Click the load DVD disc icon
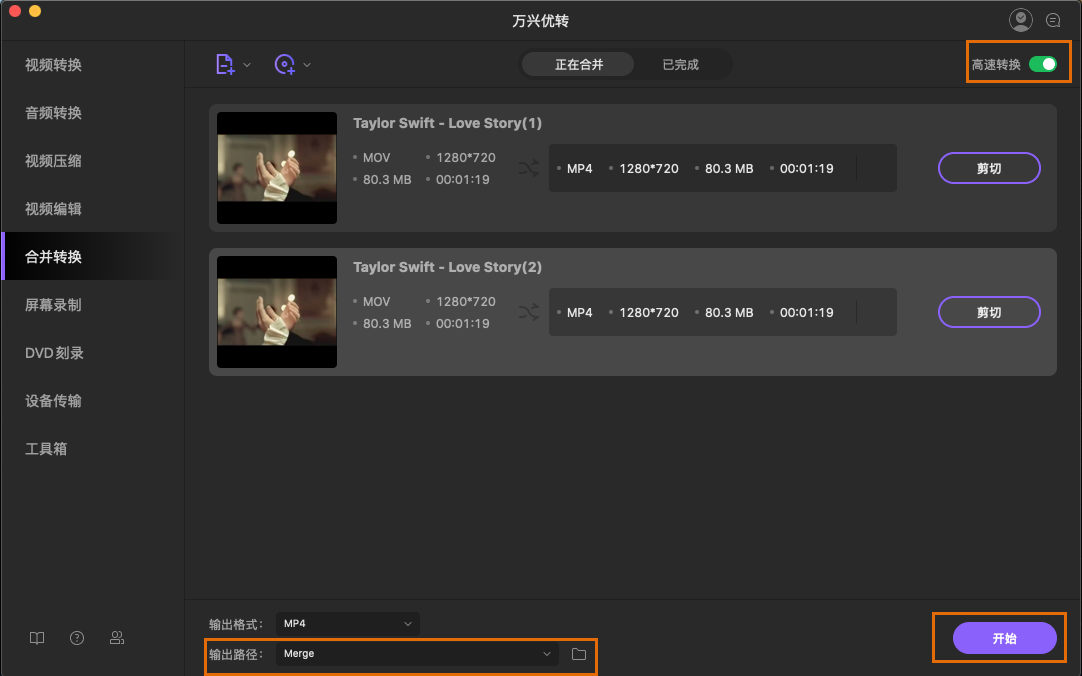Image resolution: width=1082 pixels, height=676 pixels. click(x=285, y=65)
